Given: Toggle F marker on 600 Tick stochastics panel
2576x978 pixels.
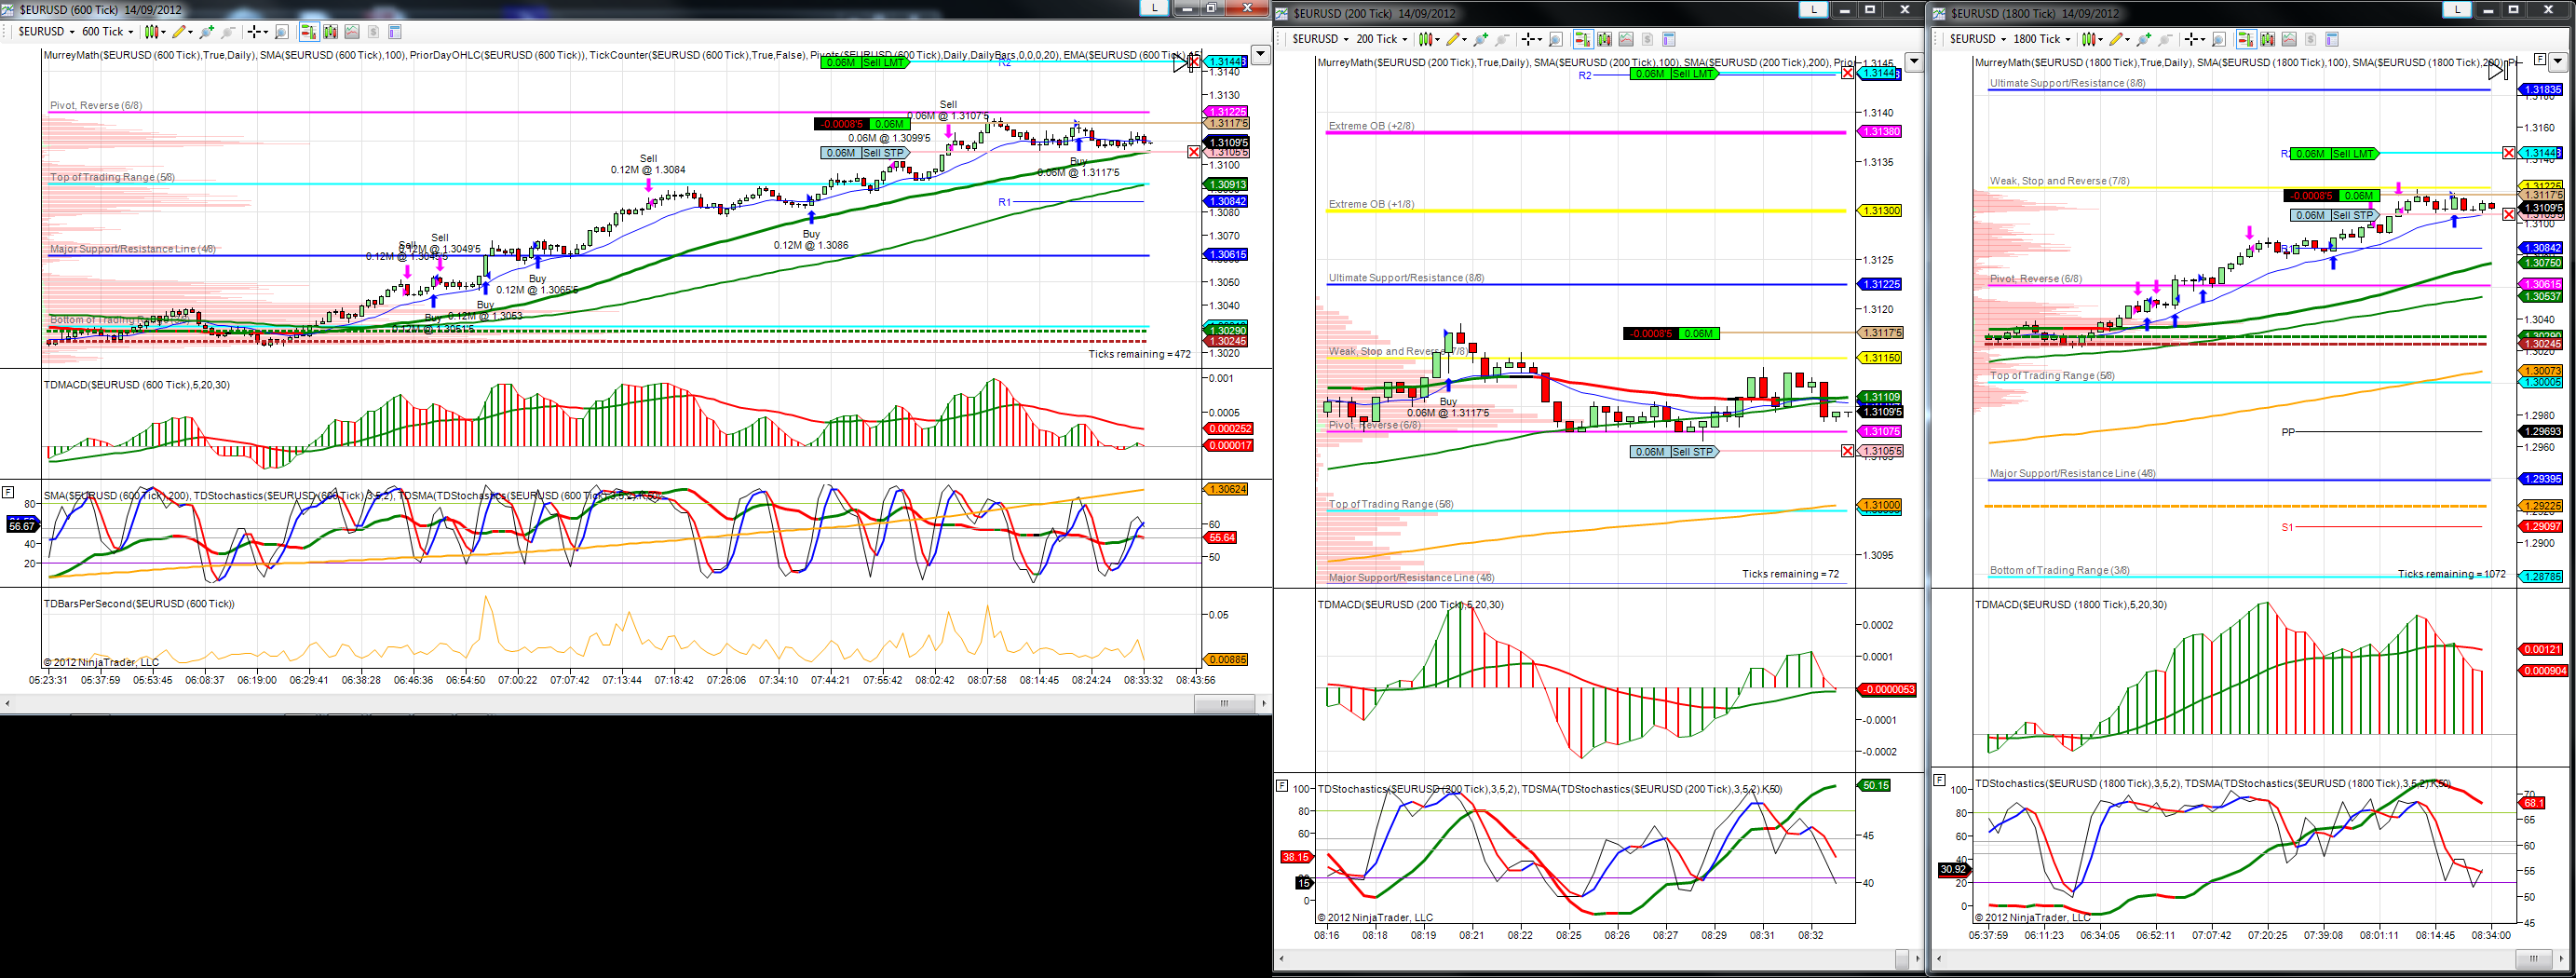Looking at the screenshot, I should 8,491.
